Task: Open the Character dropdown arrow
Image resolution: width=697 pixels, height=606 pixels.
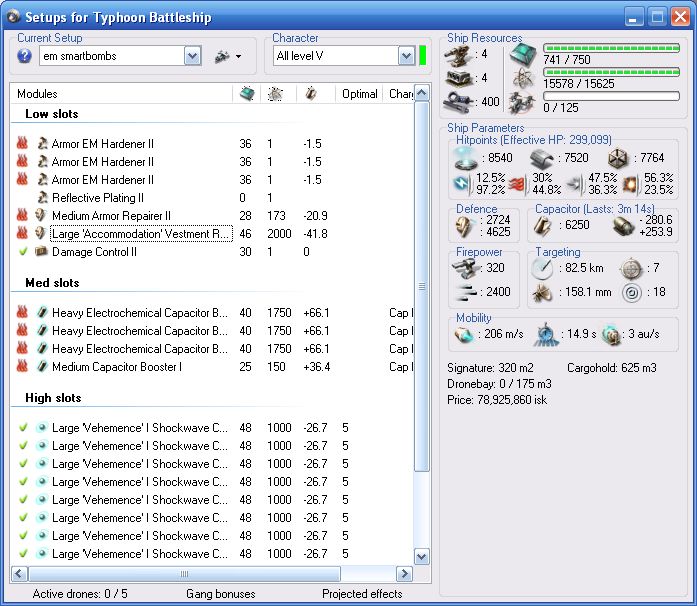Action: tap(406, 56)
